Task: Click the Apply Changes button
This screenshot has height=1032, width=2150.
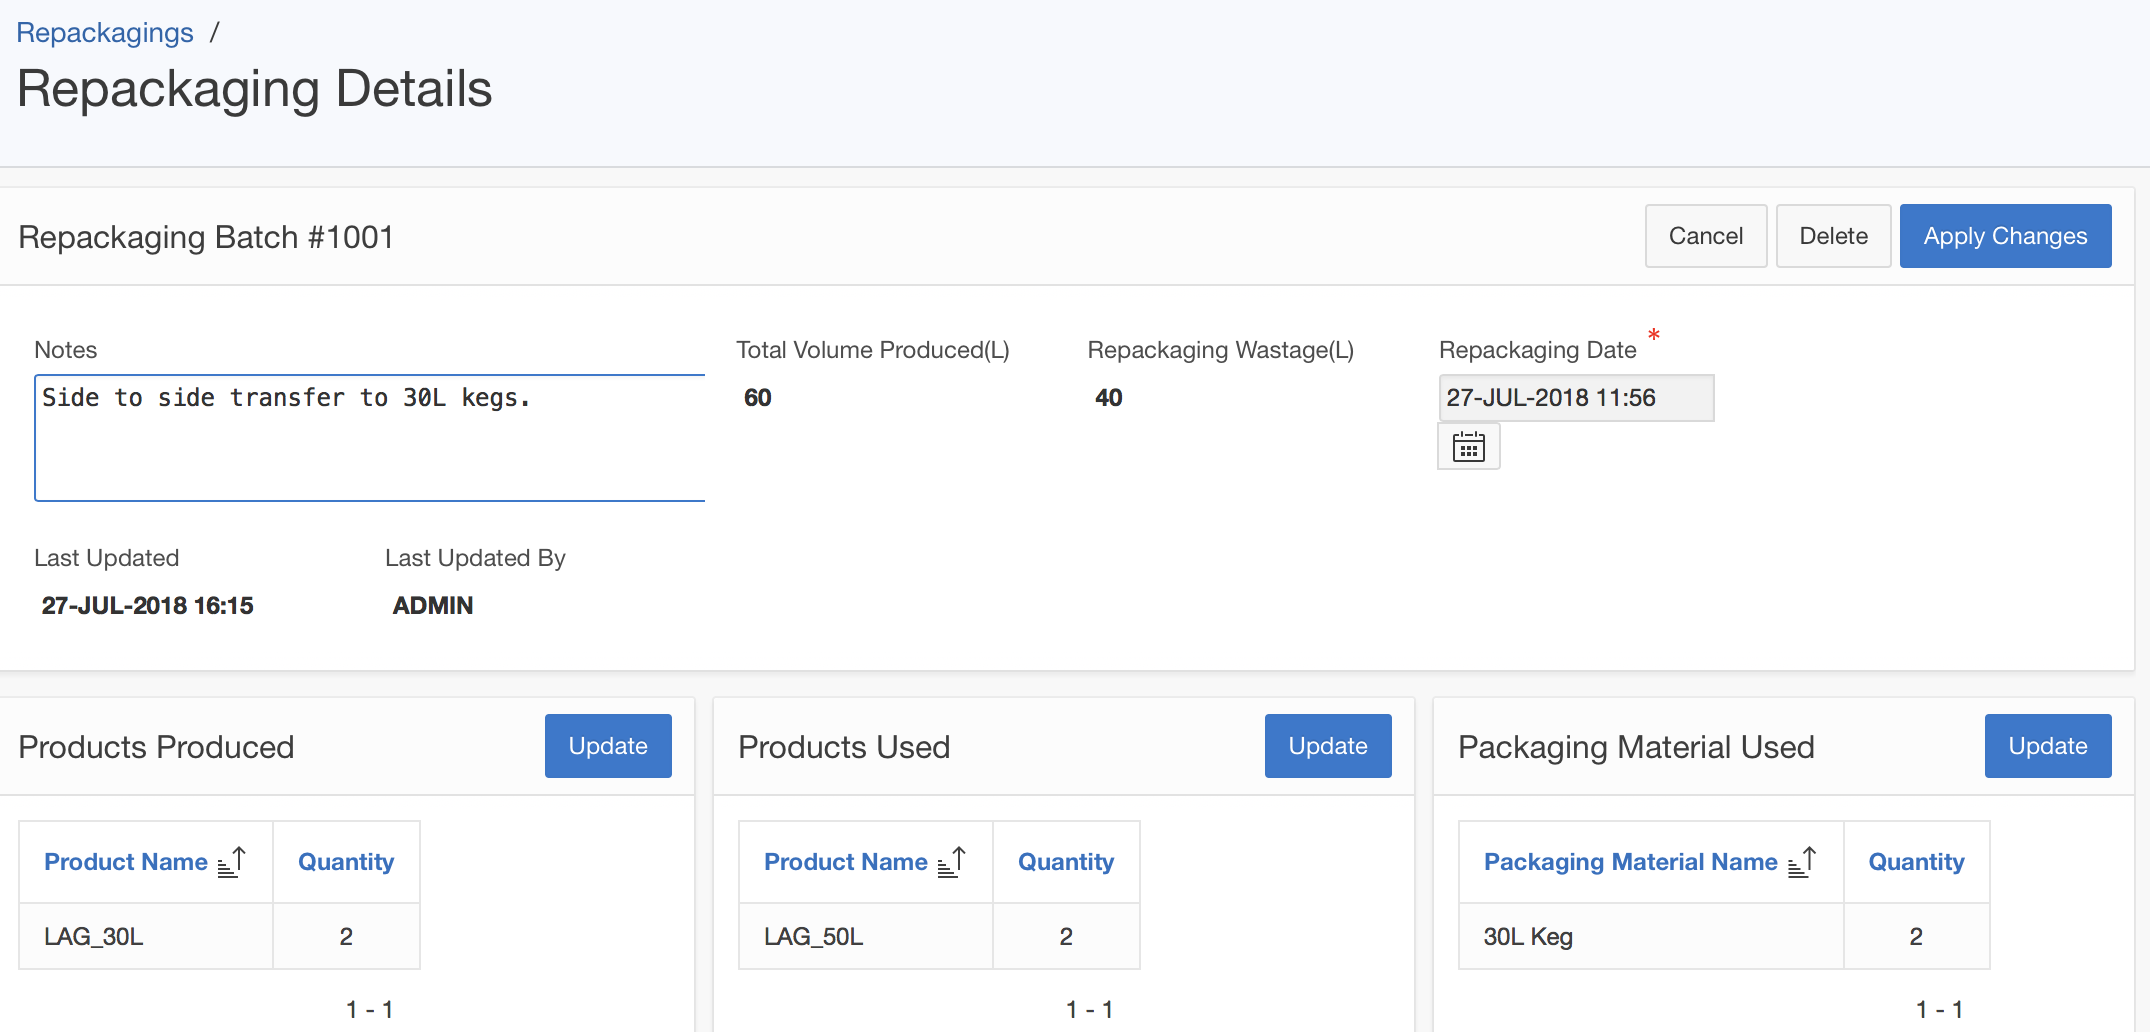Action: coord(2005,236)
